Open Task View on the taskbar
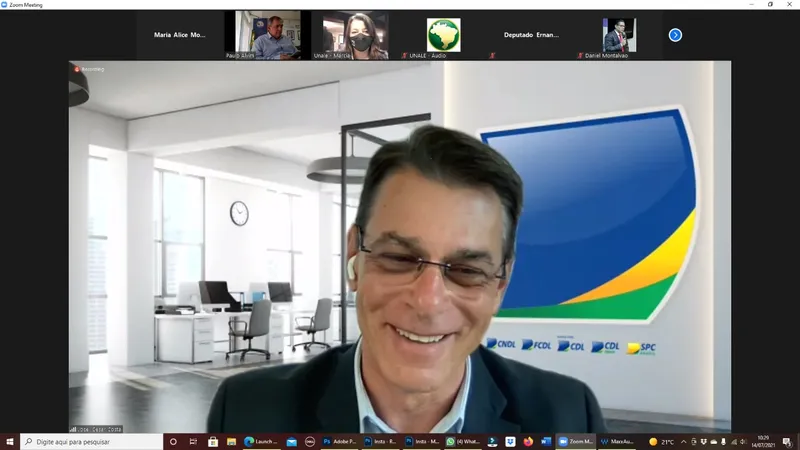The height and width of the screenshot is (450, 800). click(193, 442)
